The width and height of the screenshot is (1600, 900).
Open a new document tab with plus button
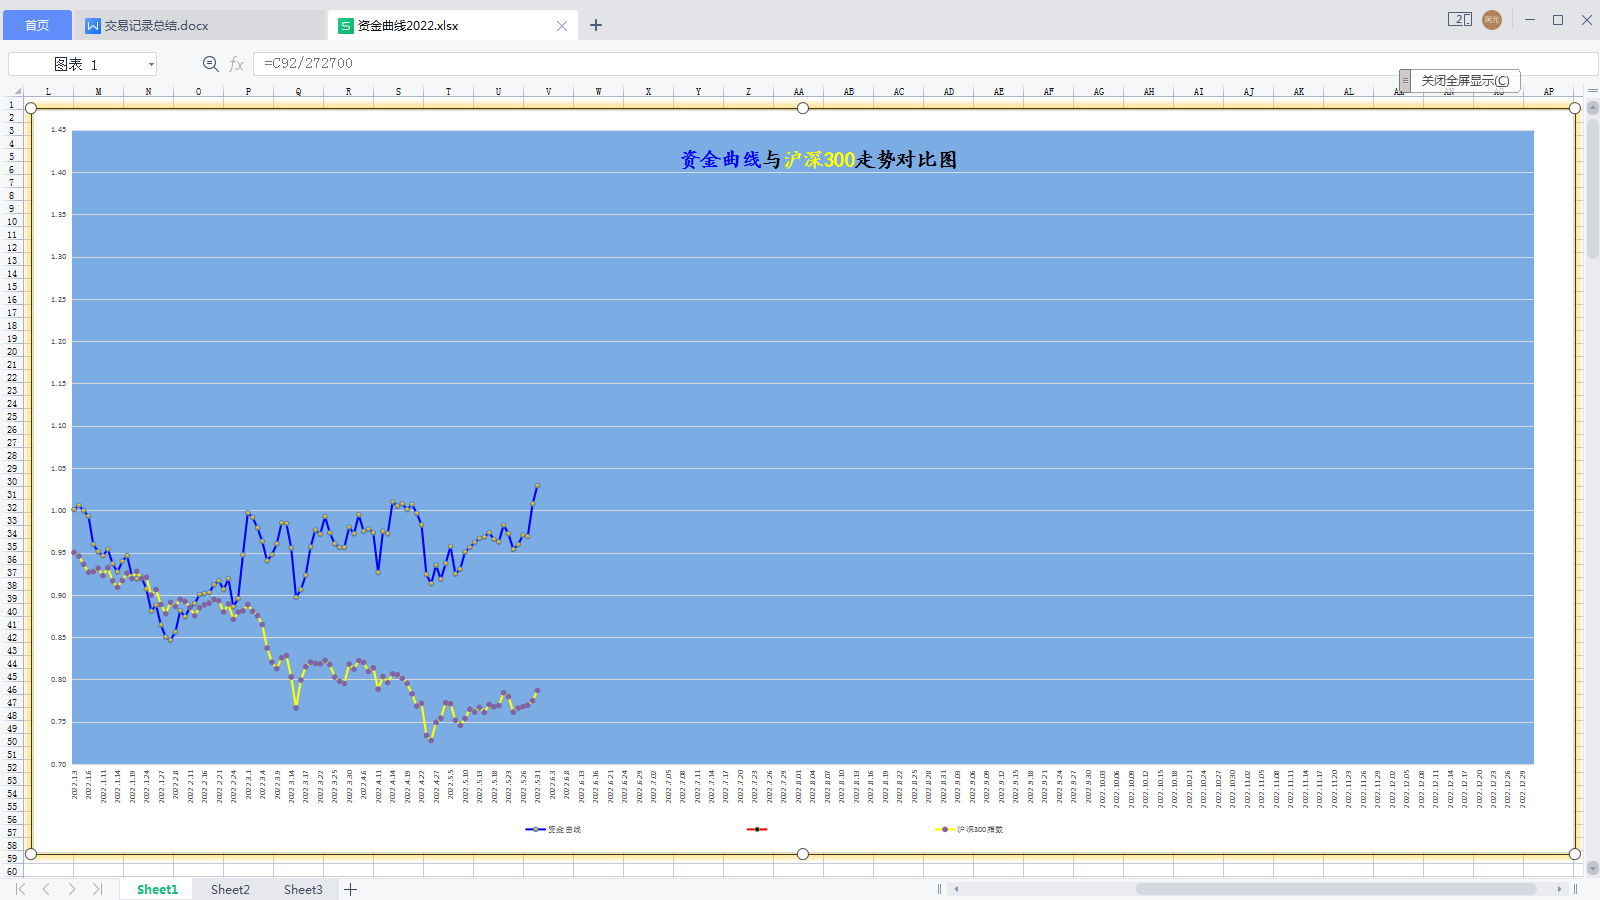coord(595,24)
